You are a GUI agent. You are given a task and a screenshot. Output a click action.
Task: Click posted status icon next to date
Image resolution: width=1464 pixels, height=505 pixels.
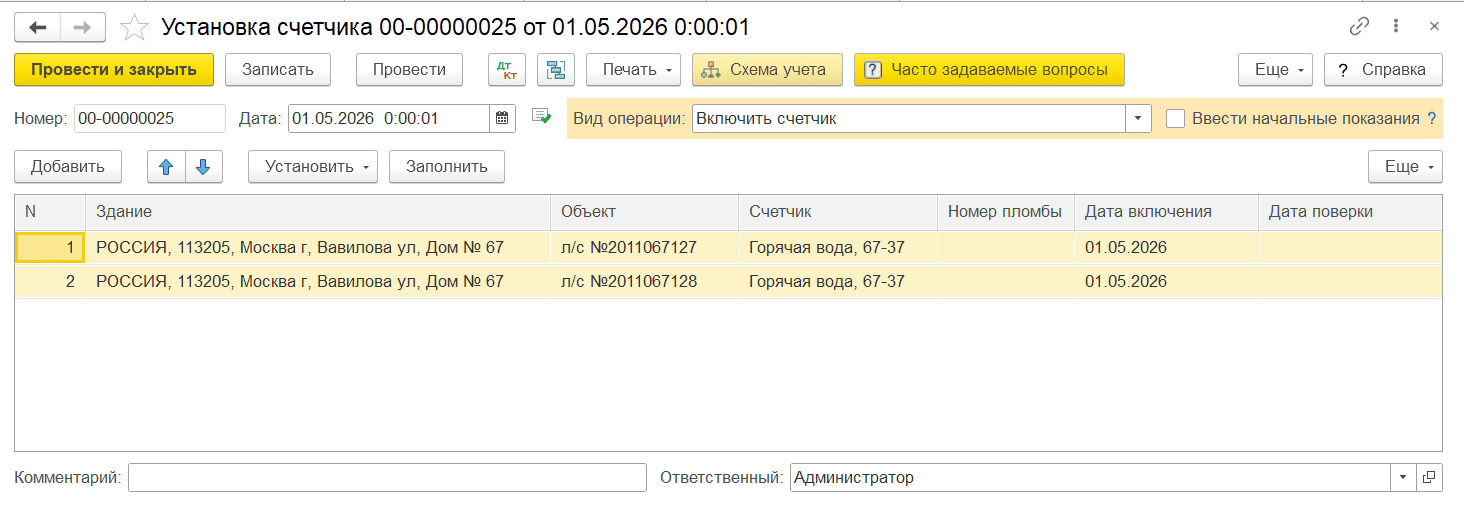tap(542, 117)
